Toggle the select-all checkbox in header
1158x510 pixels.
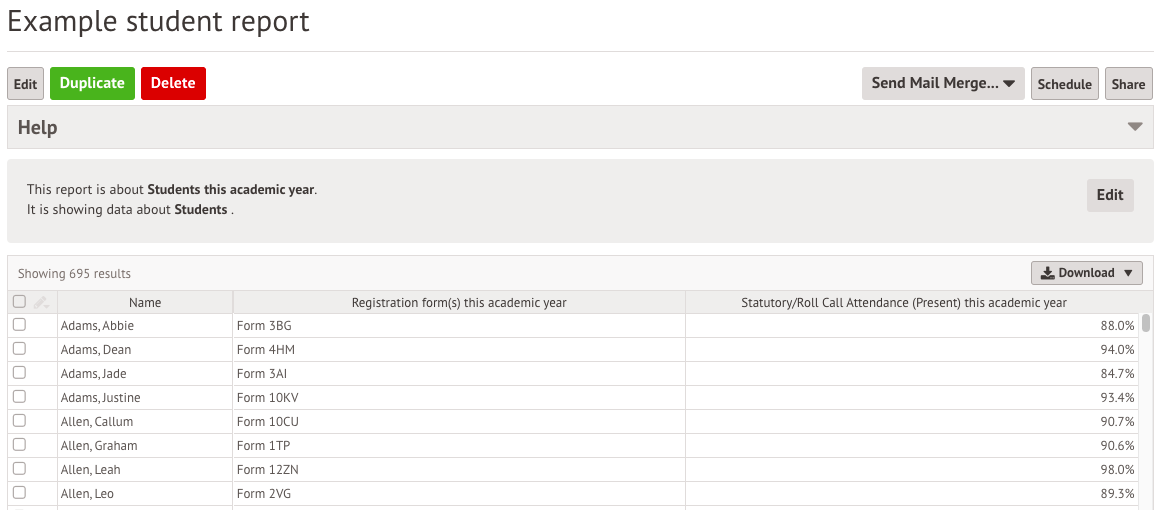click(19, 301)
